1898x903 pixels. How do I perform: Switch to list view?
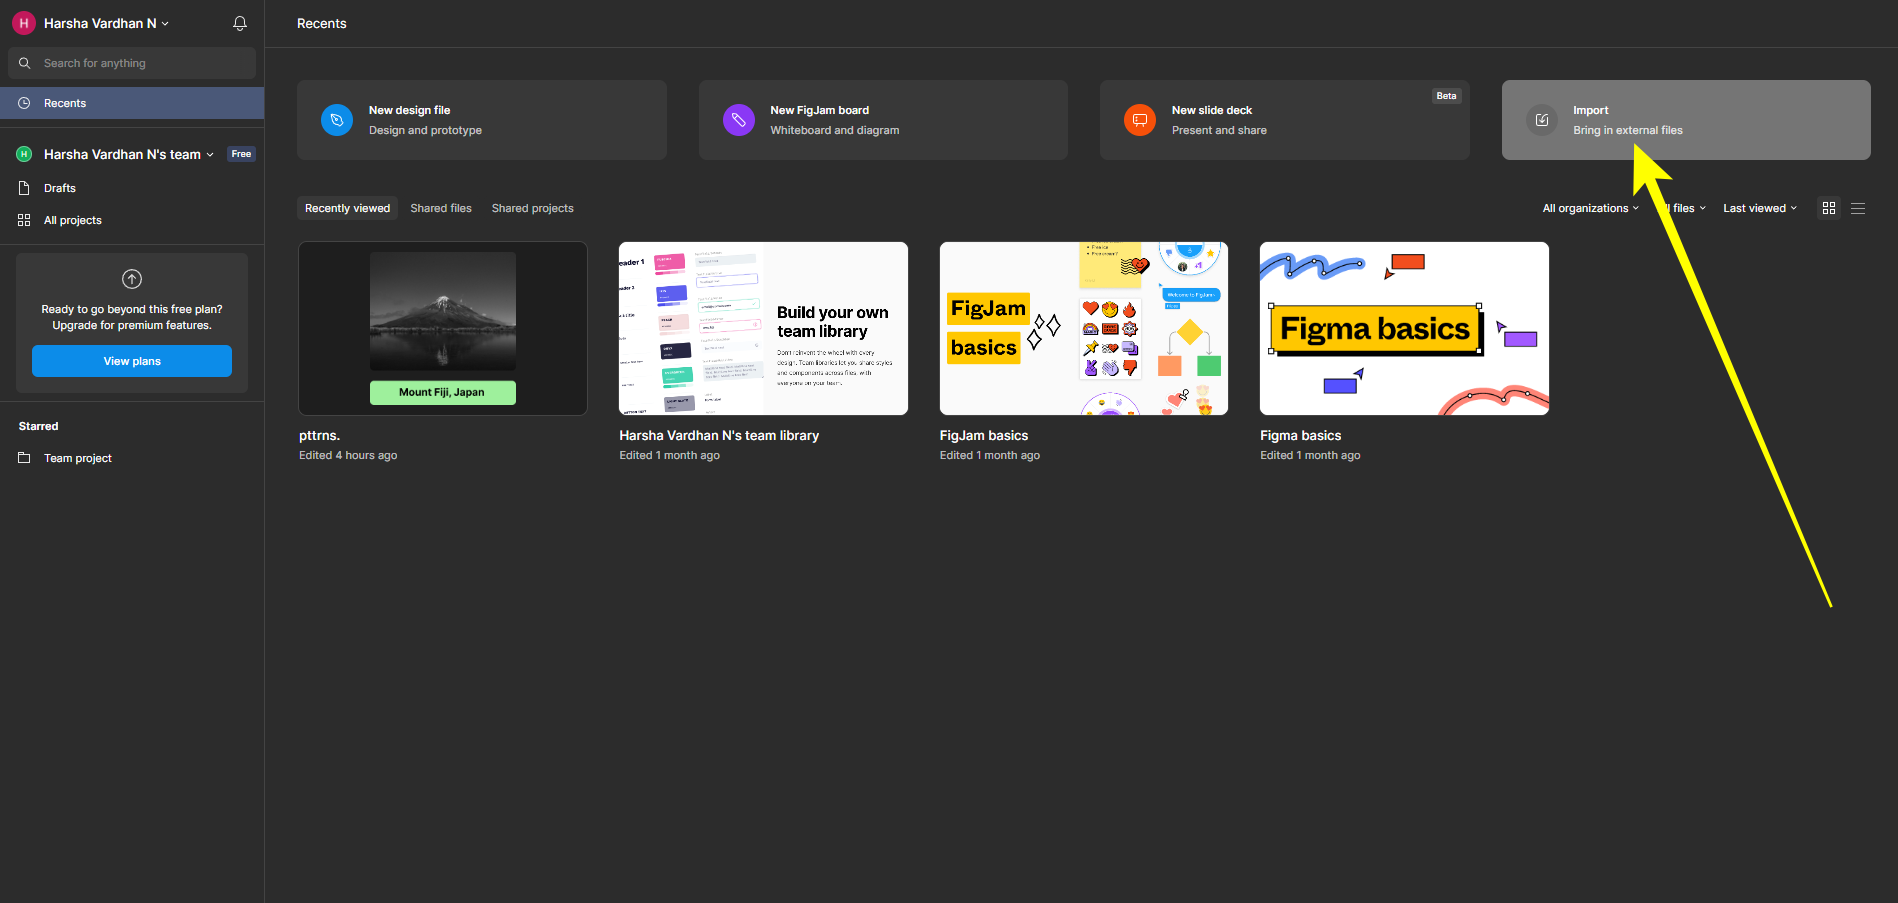(1858, 208)
